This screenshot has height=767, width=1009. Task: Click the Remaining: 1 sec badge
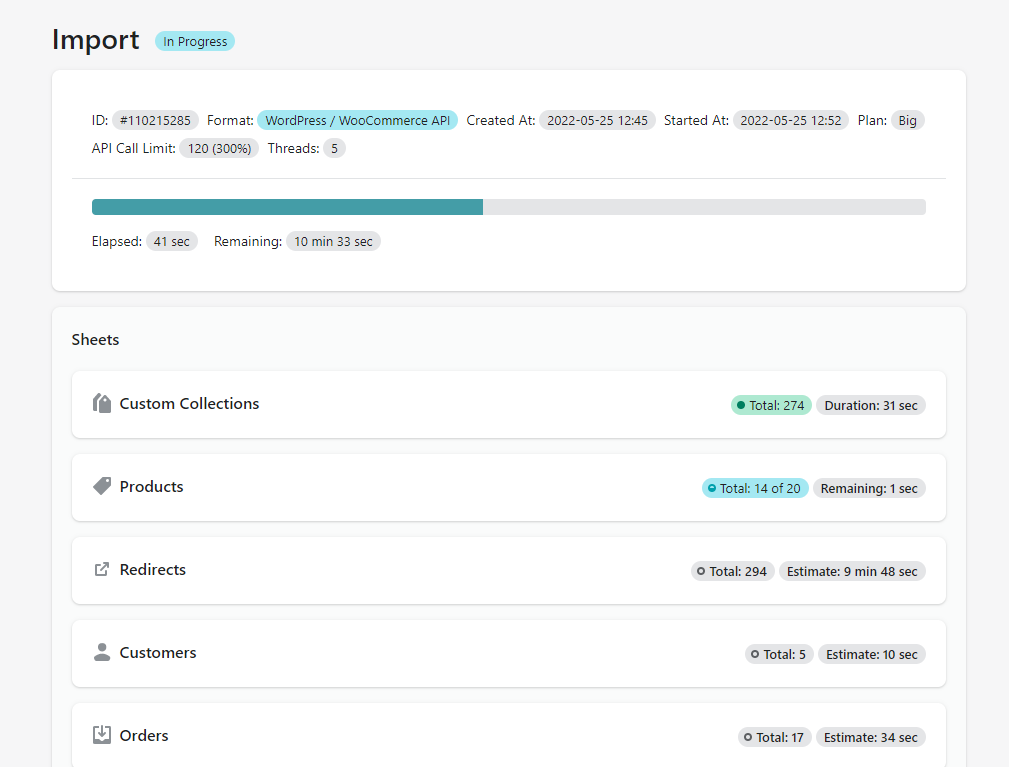(x=869, y=488)
